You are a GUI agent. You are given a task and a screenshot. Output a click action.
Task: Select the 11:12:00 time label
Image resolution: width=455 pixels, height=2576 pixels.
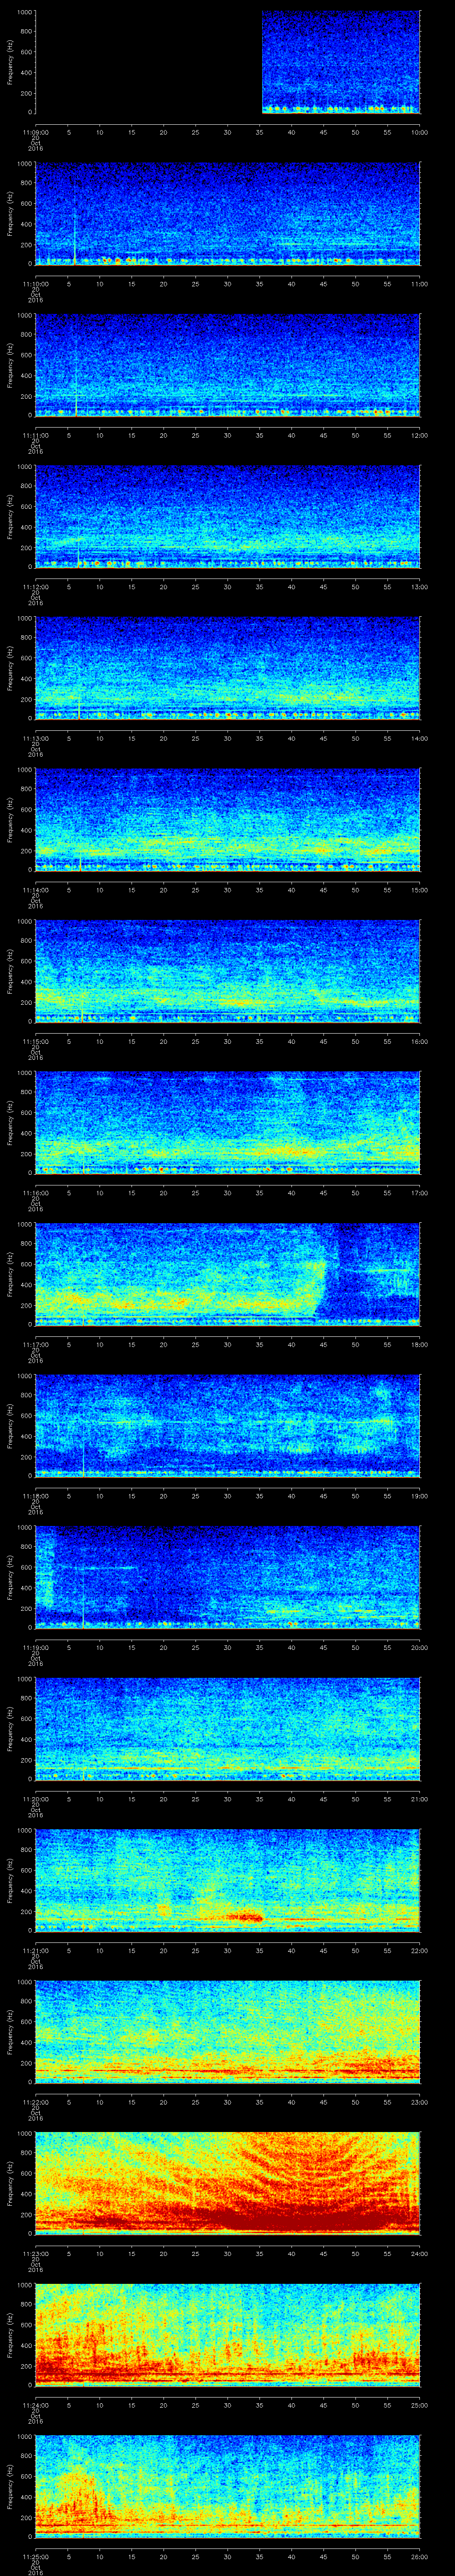36,587
